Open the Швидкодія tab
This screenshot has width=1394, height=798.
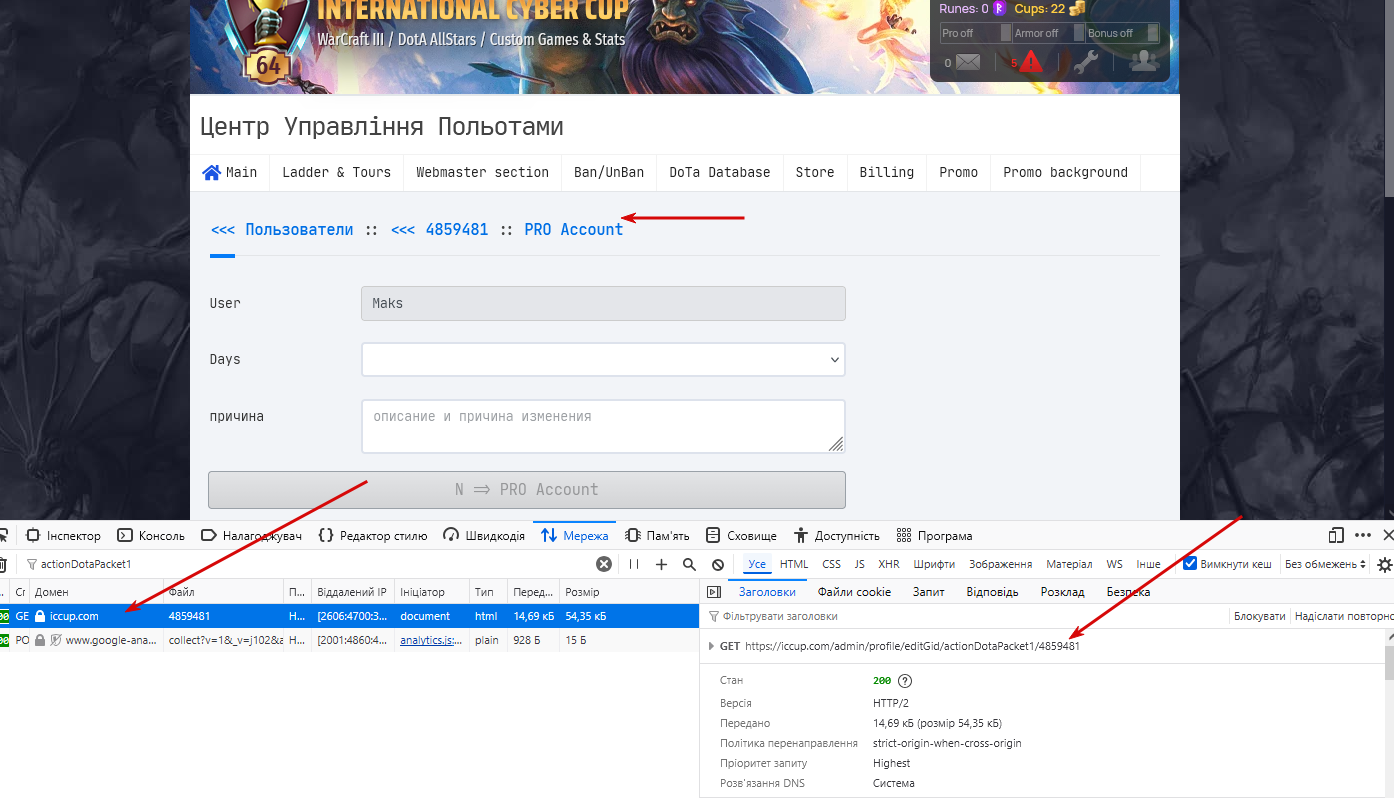(x=484, y=535)
